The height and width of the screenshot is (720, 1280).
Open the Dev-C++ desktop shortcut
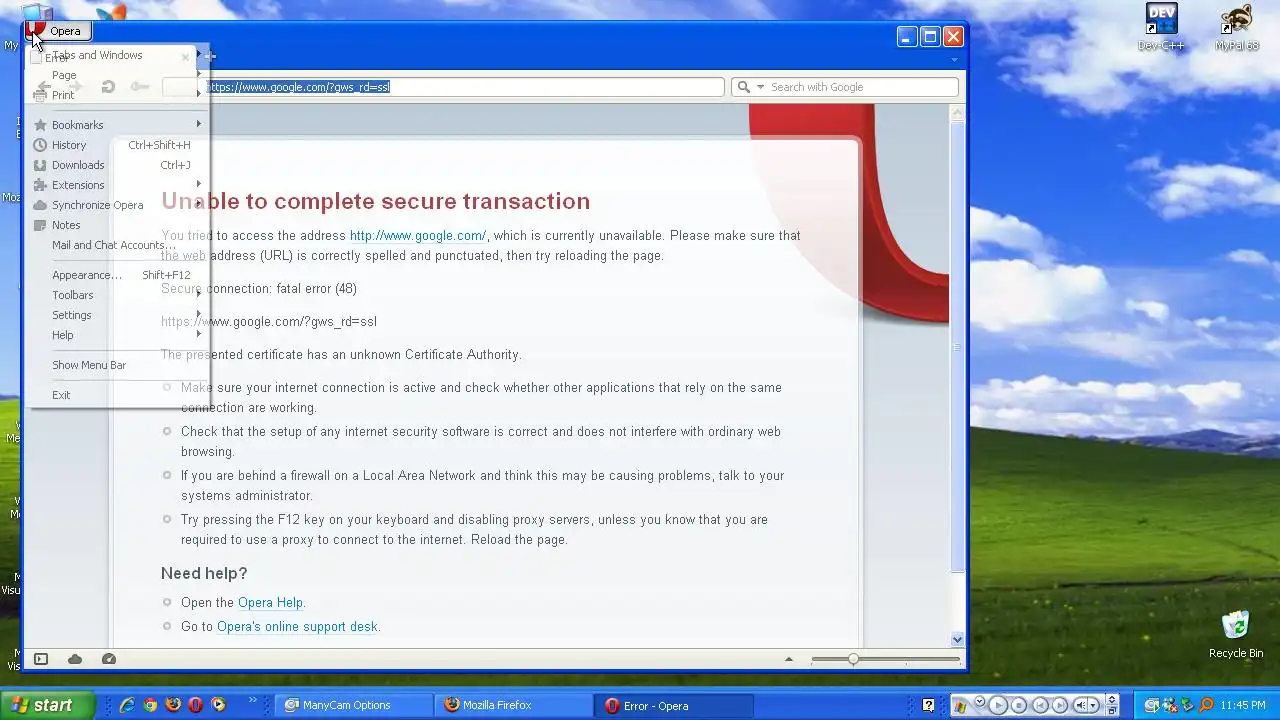click(x=1161, y=28)
